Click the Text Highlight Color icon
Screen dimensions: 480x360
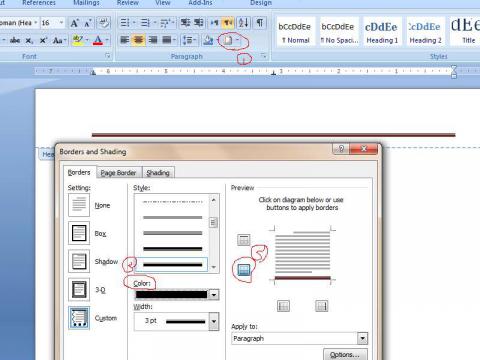click(78, 40)
